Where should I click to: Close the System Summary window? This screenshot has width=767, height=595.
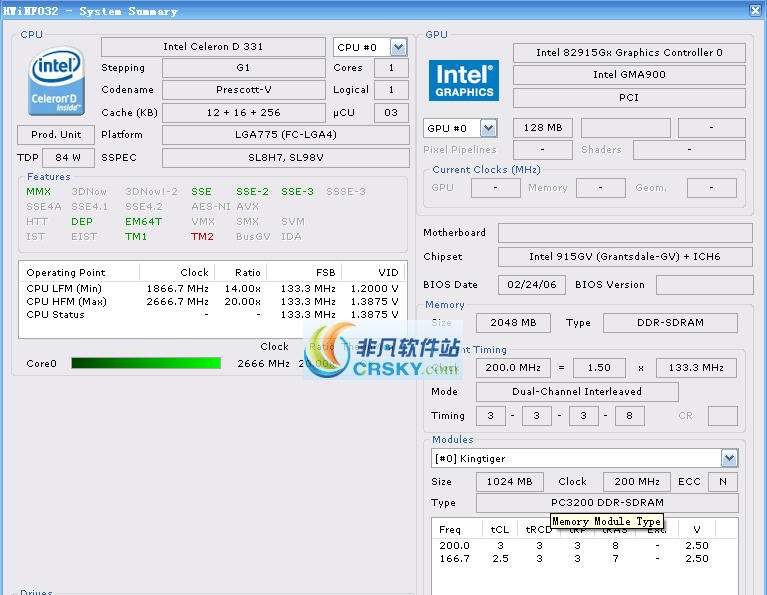coord(756,9)
